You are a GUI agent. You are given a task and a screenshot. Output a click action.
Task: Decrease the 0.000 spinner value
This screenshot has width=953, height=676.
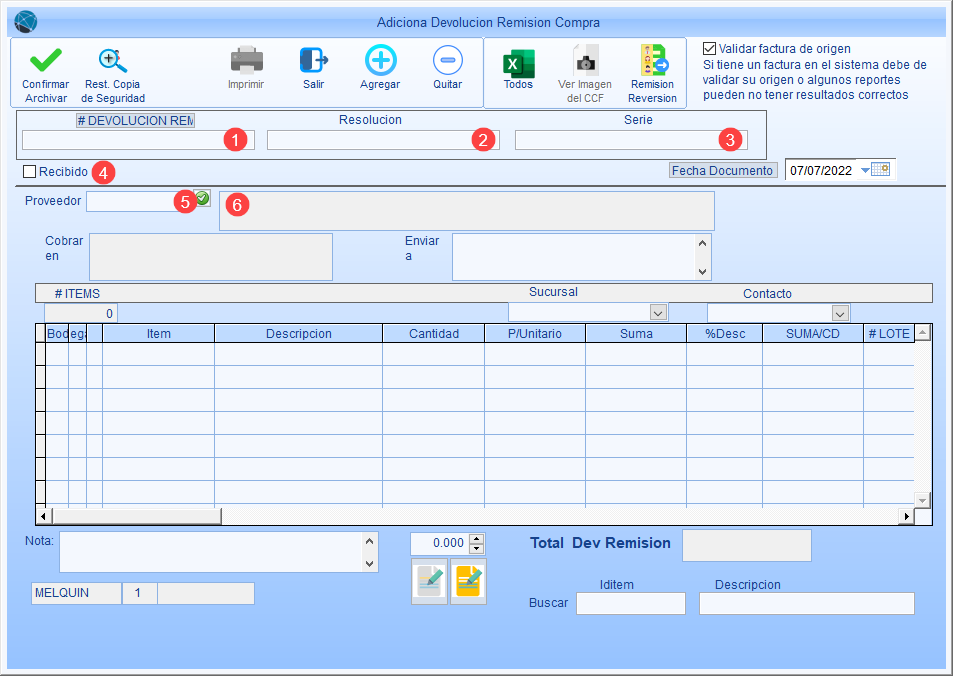[477, 549]
